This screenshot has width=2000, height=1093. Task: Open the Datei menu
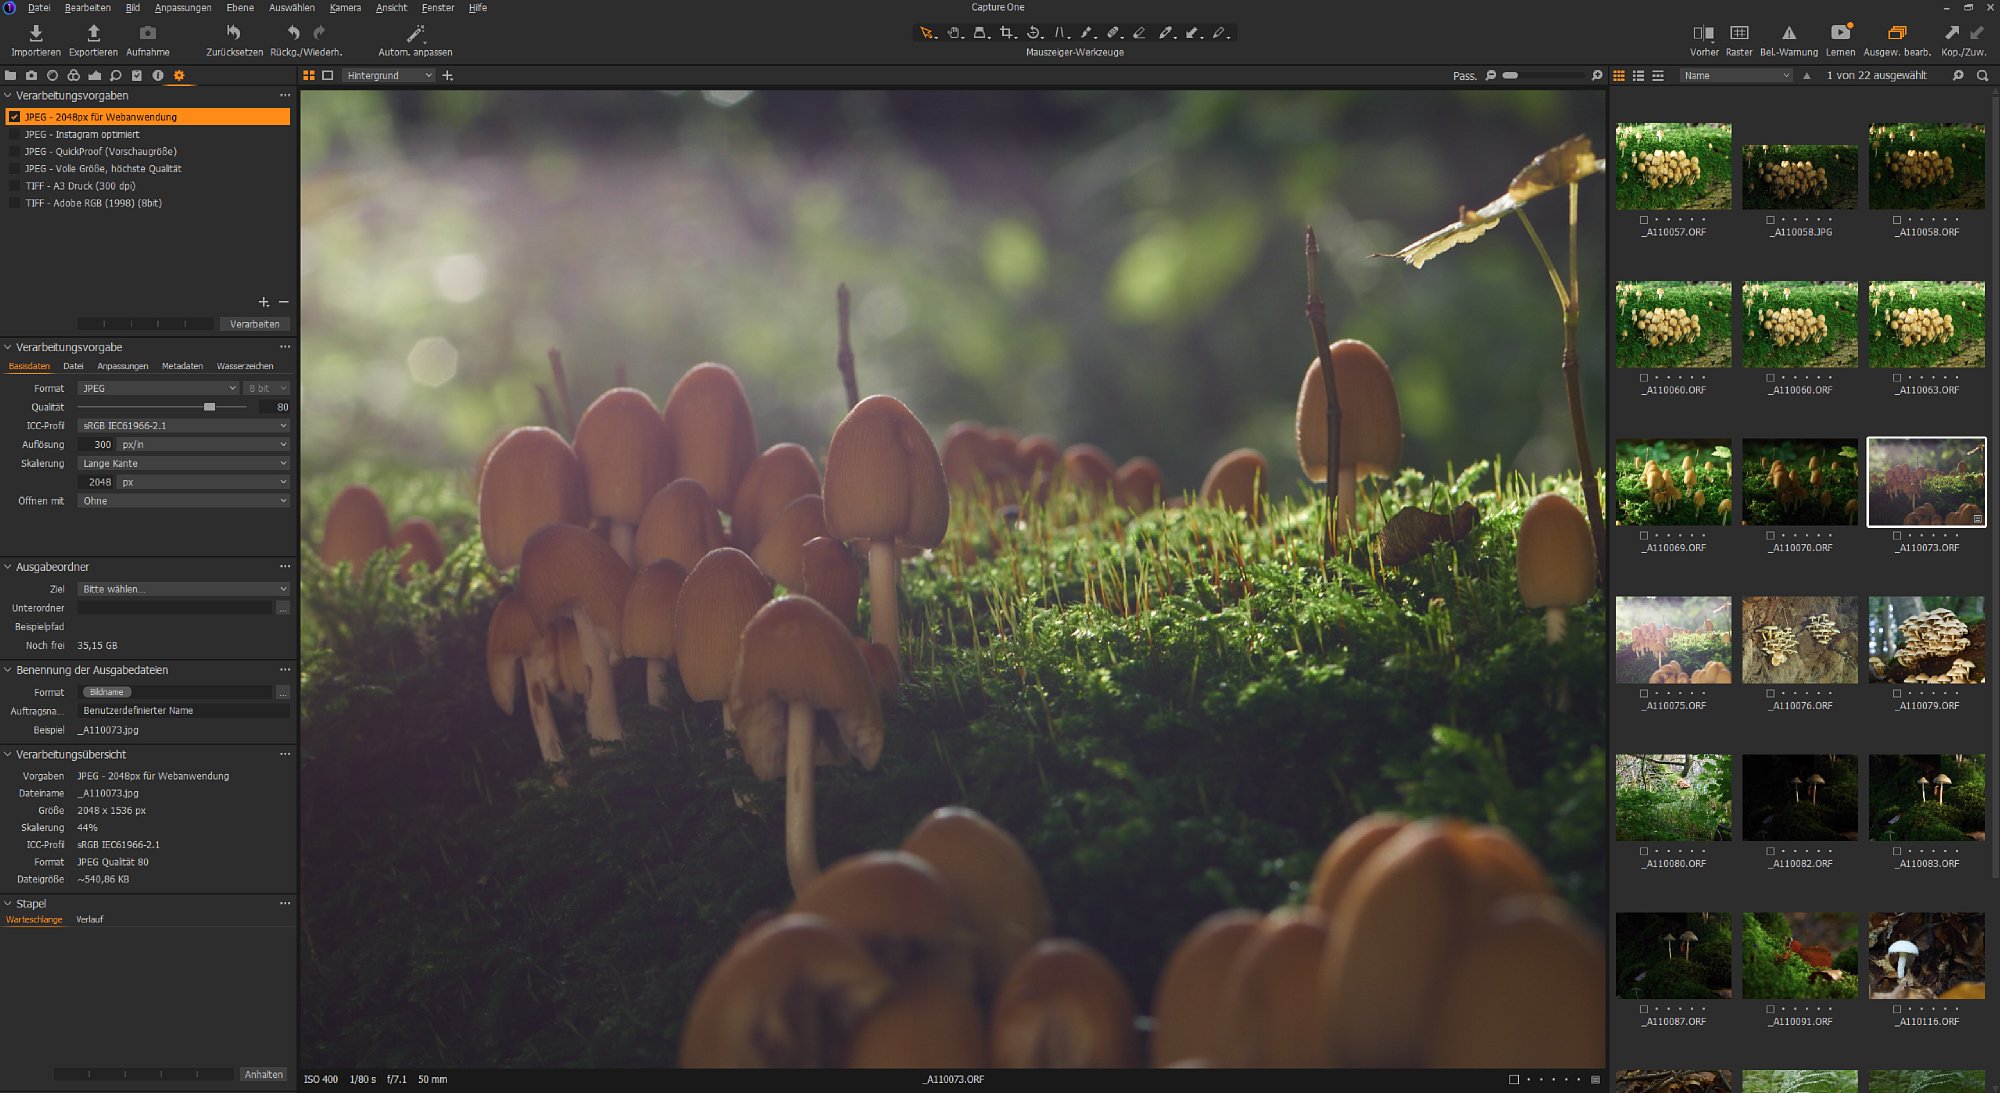39,7
